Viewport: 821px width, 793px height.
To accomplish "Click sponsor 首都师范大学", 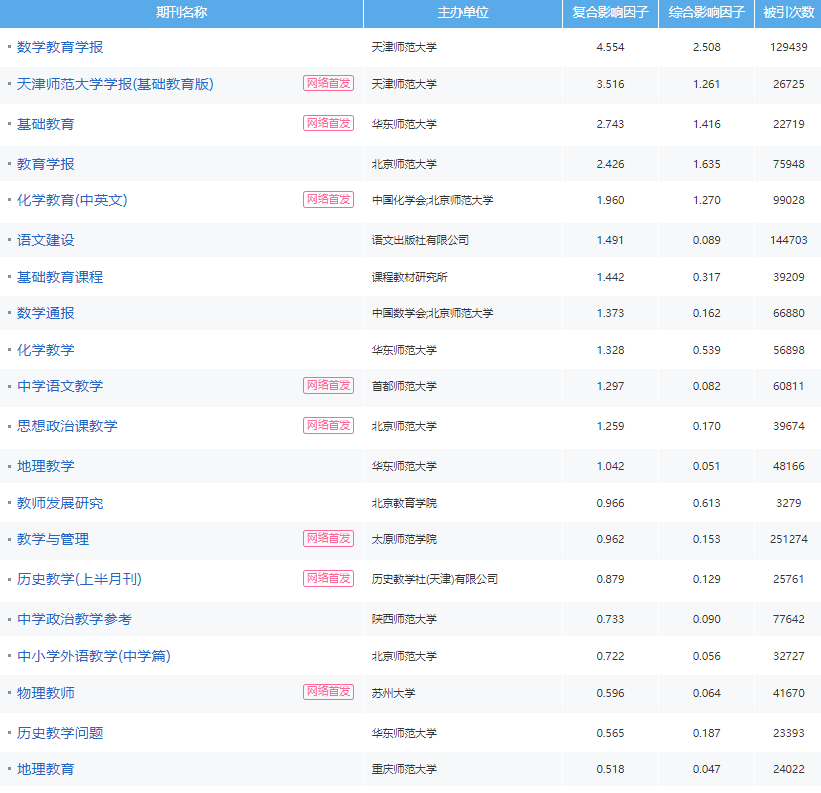I will point(404,386).
